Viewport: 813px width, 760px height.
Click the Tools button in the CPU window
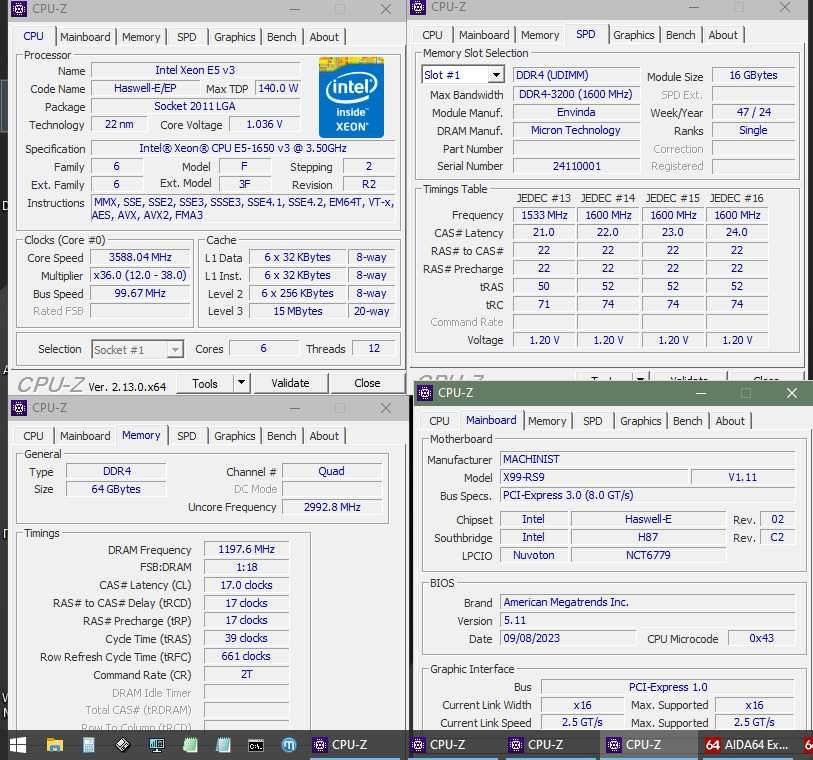tap(205, 383)
